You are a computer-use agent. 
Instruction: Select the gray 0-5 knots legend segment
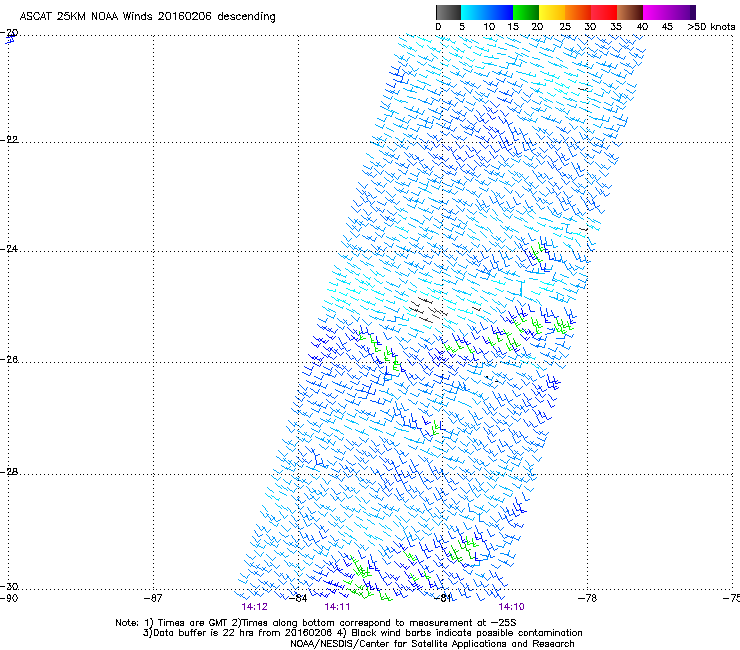[x=448, y=12]
